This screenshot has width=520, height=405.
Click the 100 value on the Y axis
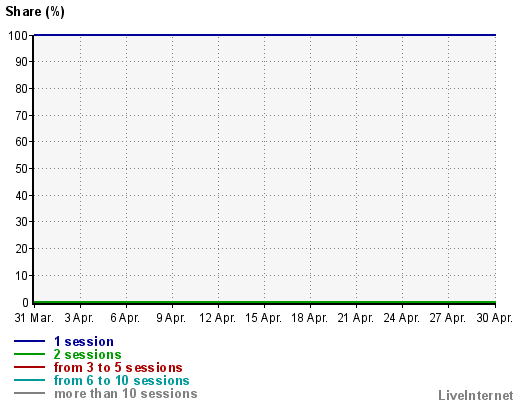18,36
